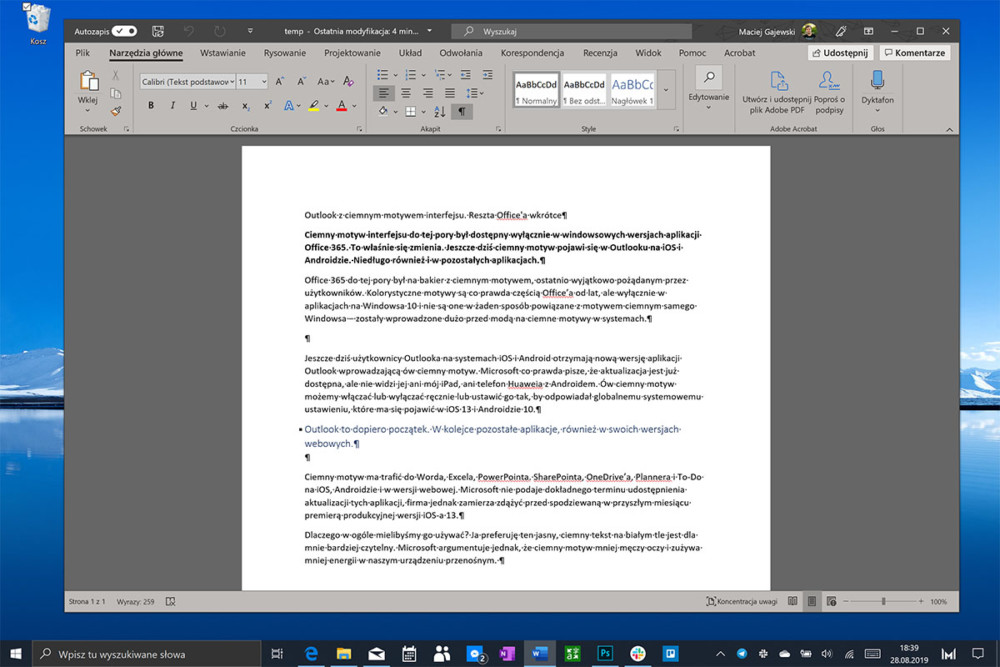Toggle Underline formatting

click(193, 106)
